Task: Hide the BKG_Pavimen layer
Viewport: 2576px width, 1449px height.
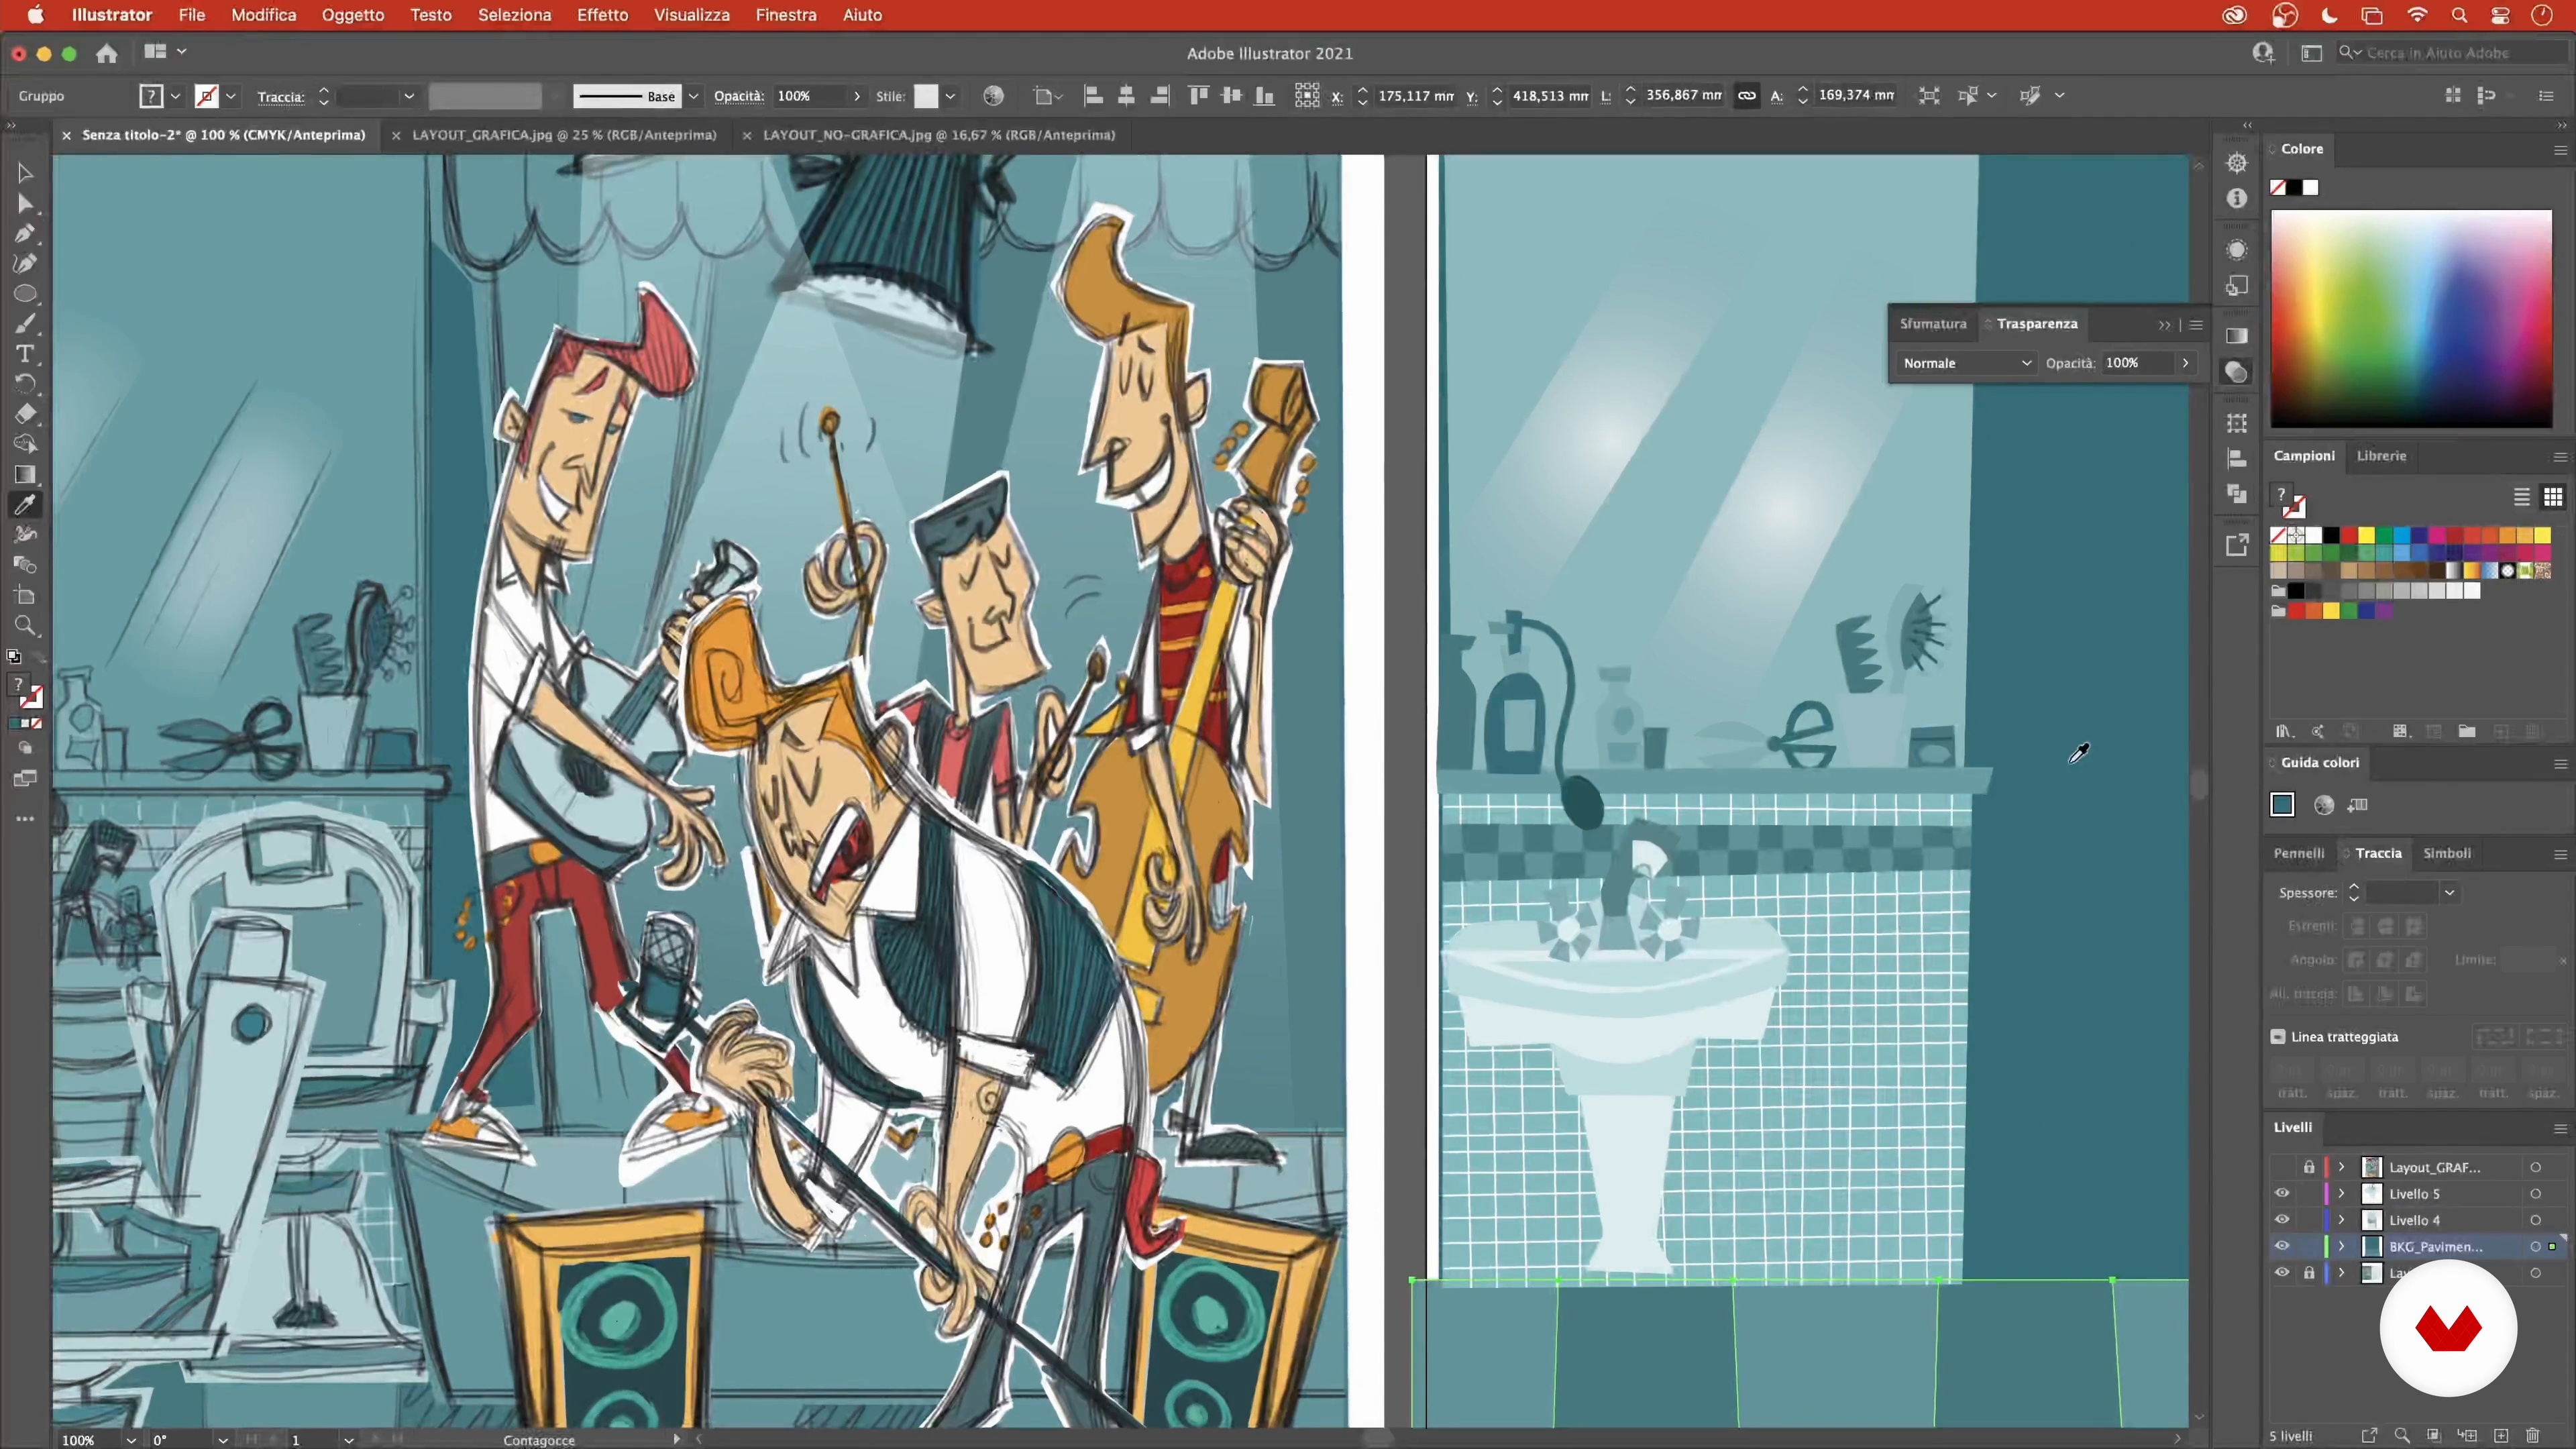Action: (x=2282, y=1246)
